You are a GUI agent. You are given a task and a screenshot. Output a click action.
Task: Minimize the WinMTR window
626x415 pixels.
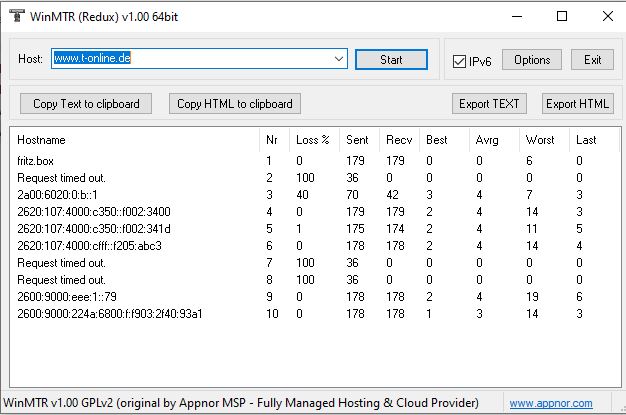point(517,16)
